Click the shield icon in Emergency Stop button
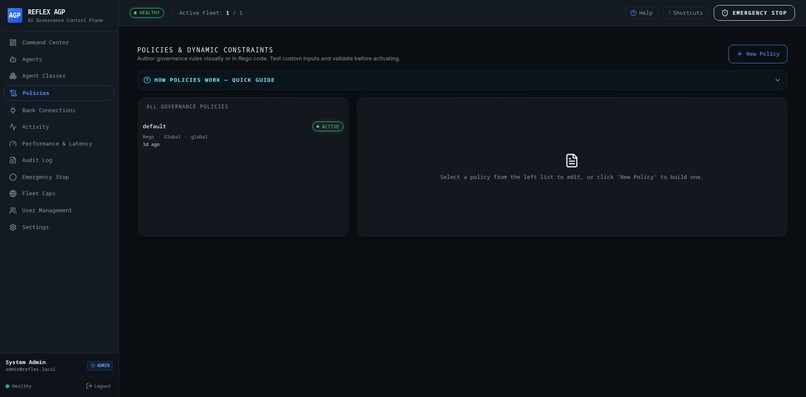Image resolution: width=806 pixels, height=397 pixels. [725, 13]
